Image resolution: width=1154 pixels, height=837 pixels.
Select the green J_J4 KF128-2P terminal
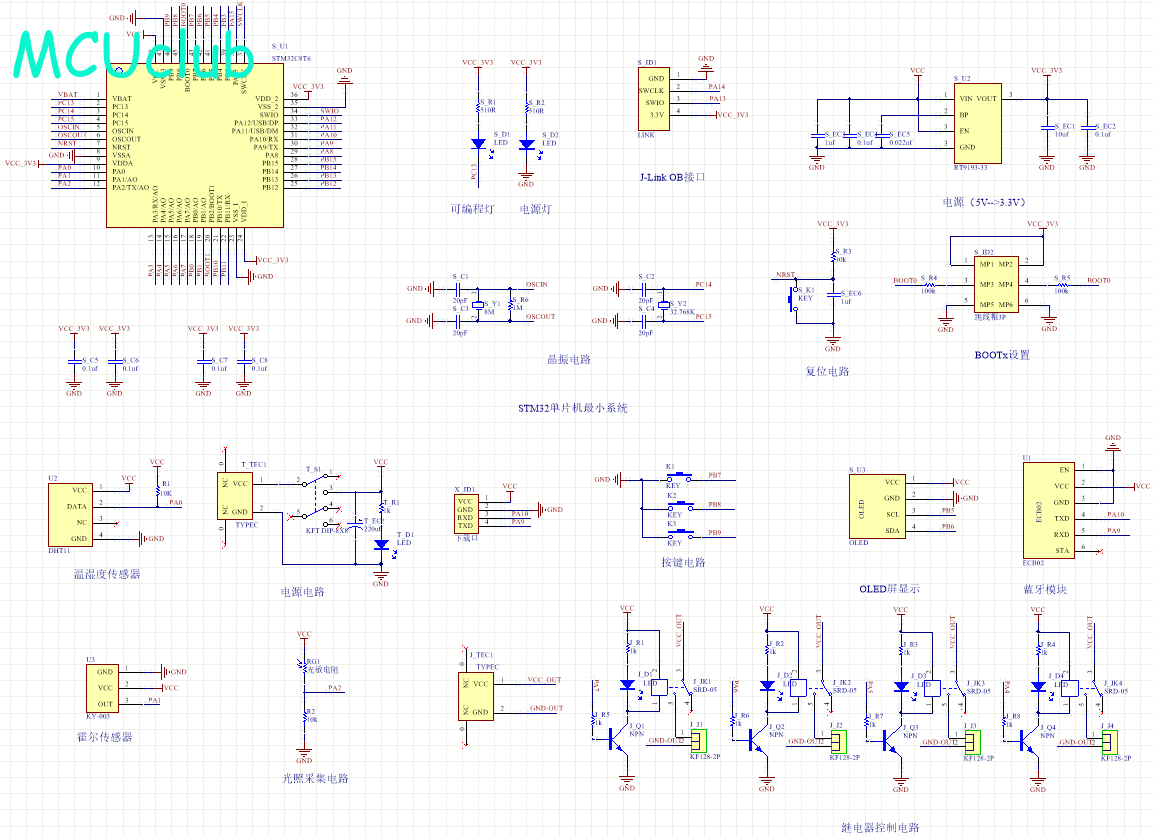pyautogui.click(x=1110, y=741)
